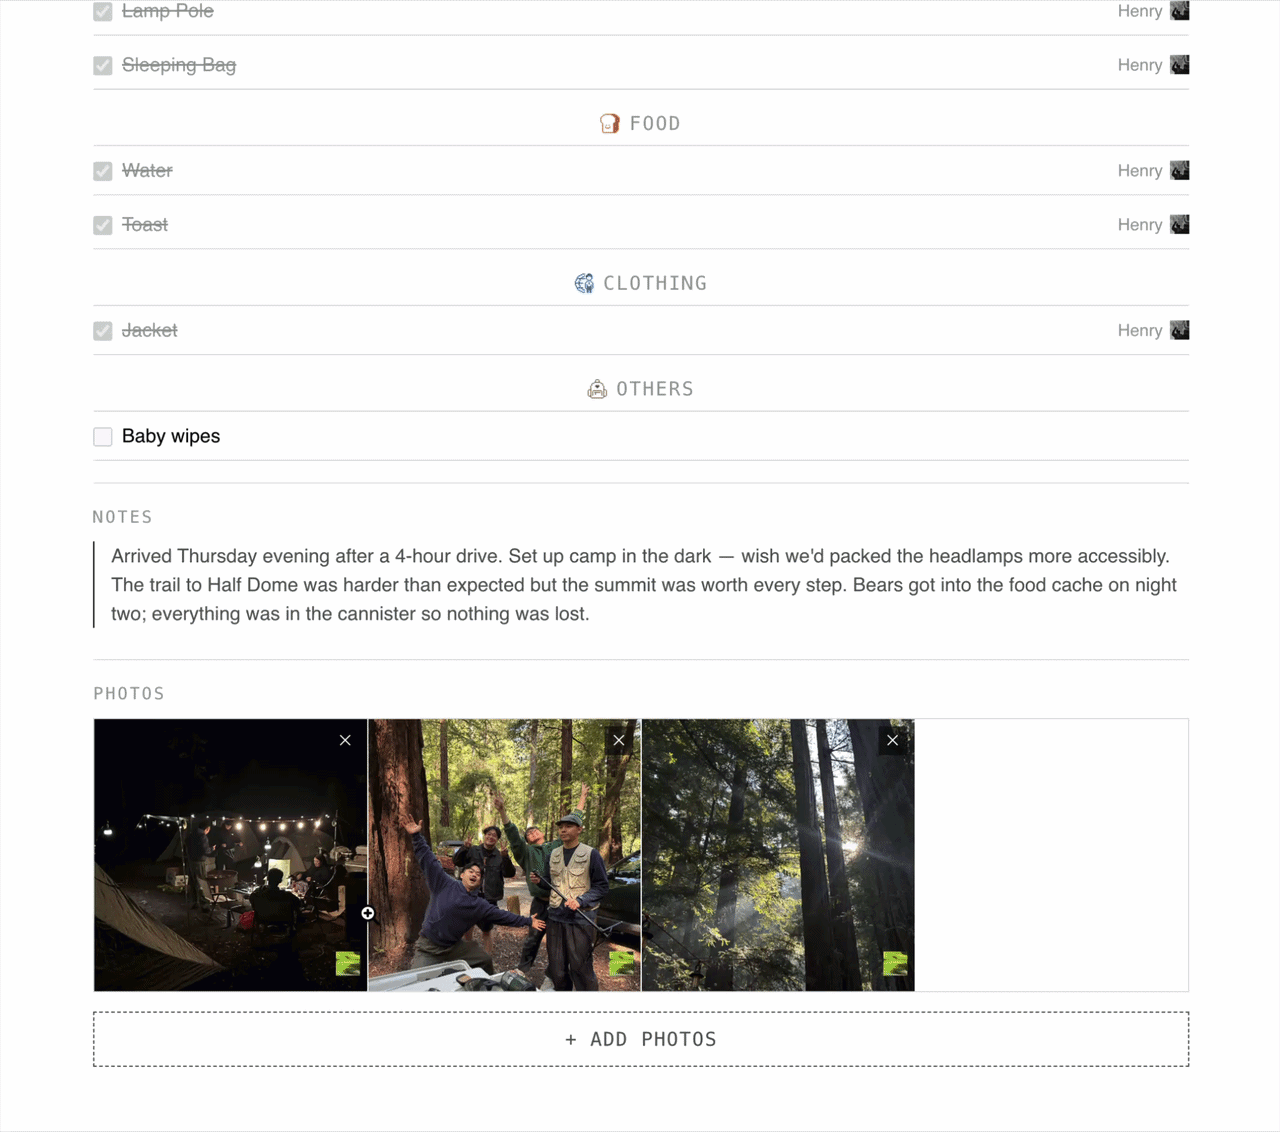The image size is (1280, 1132).
Task: Uncheck the Jacket item checkbox
Action: click(103, 331)
